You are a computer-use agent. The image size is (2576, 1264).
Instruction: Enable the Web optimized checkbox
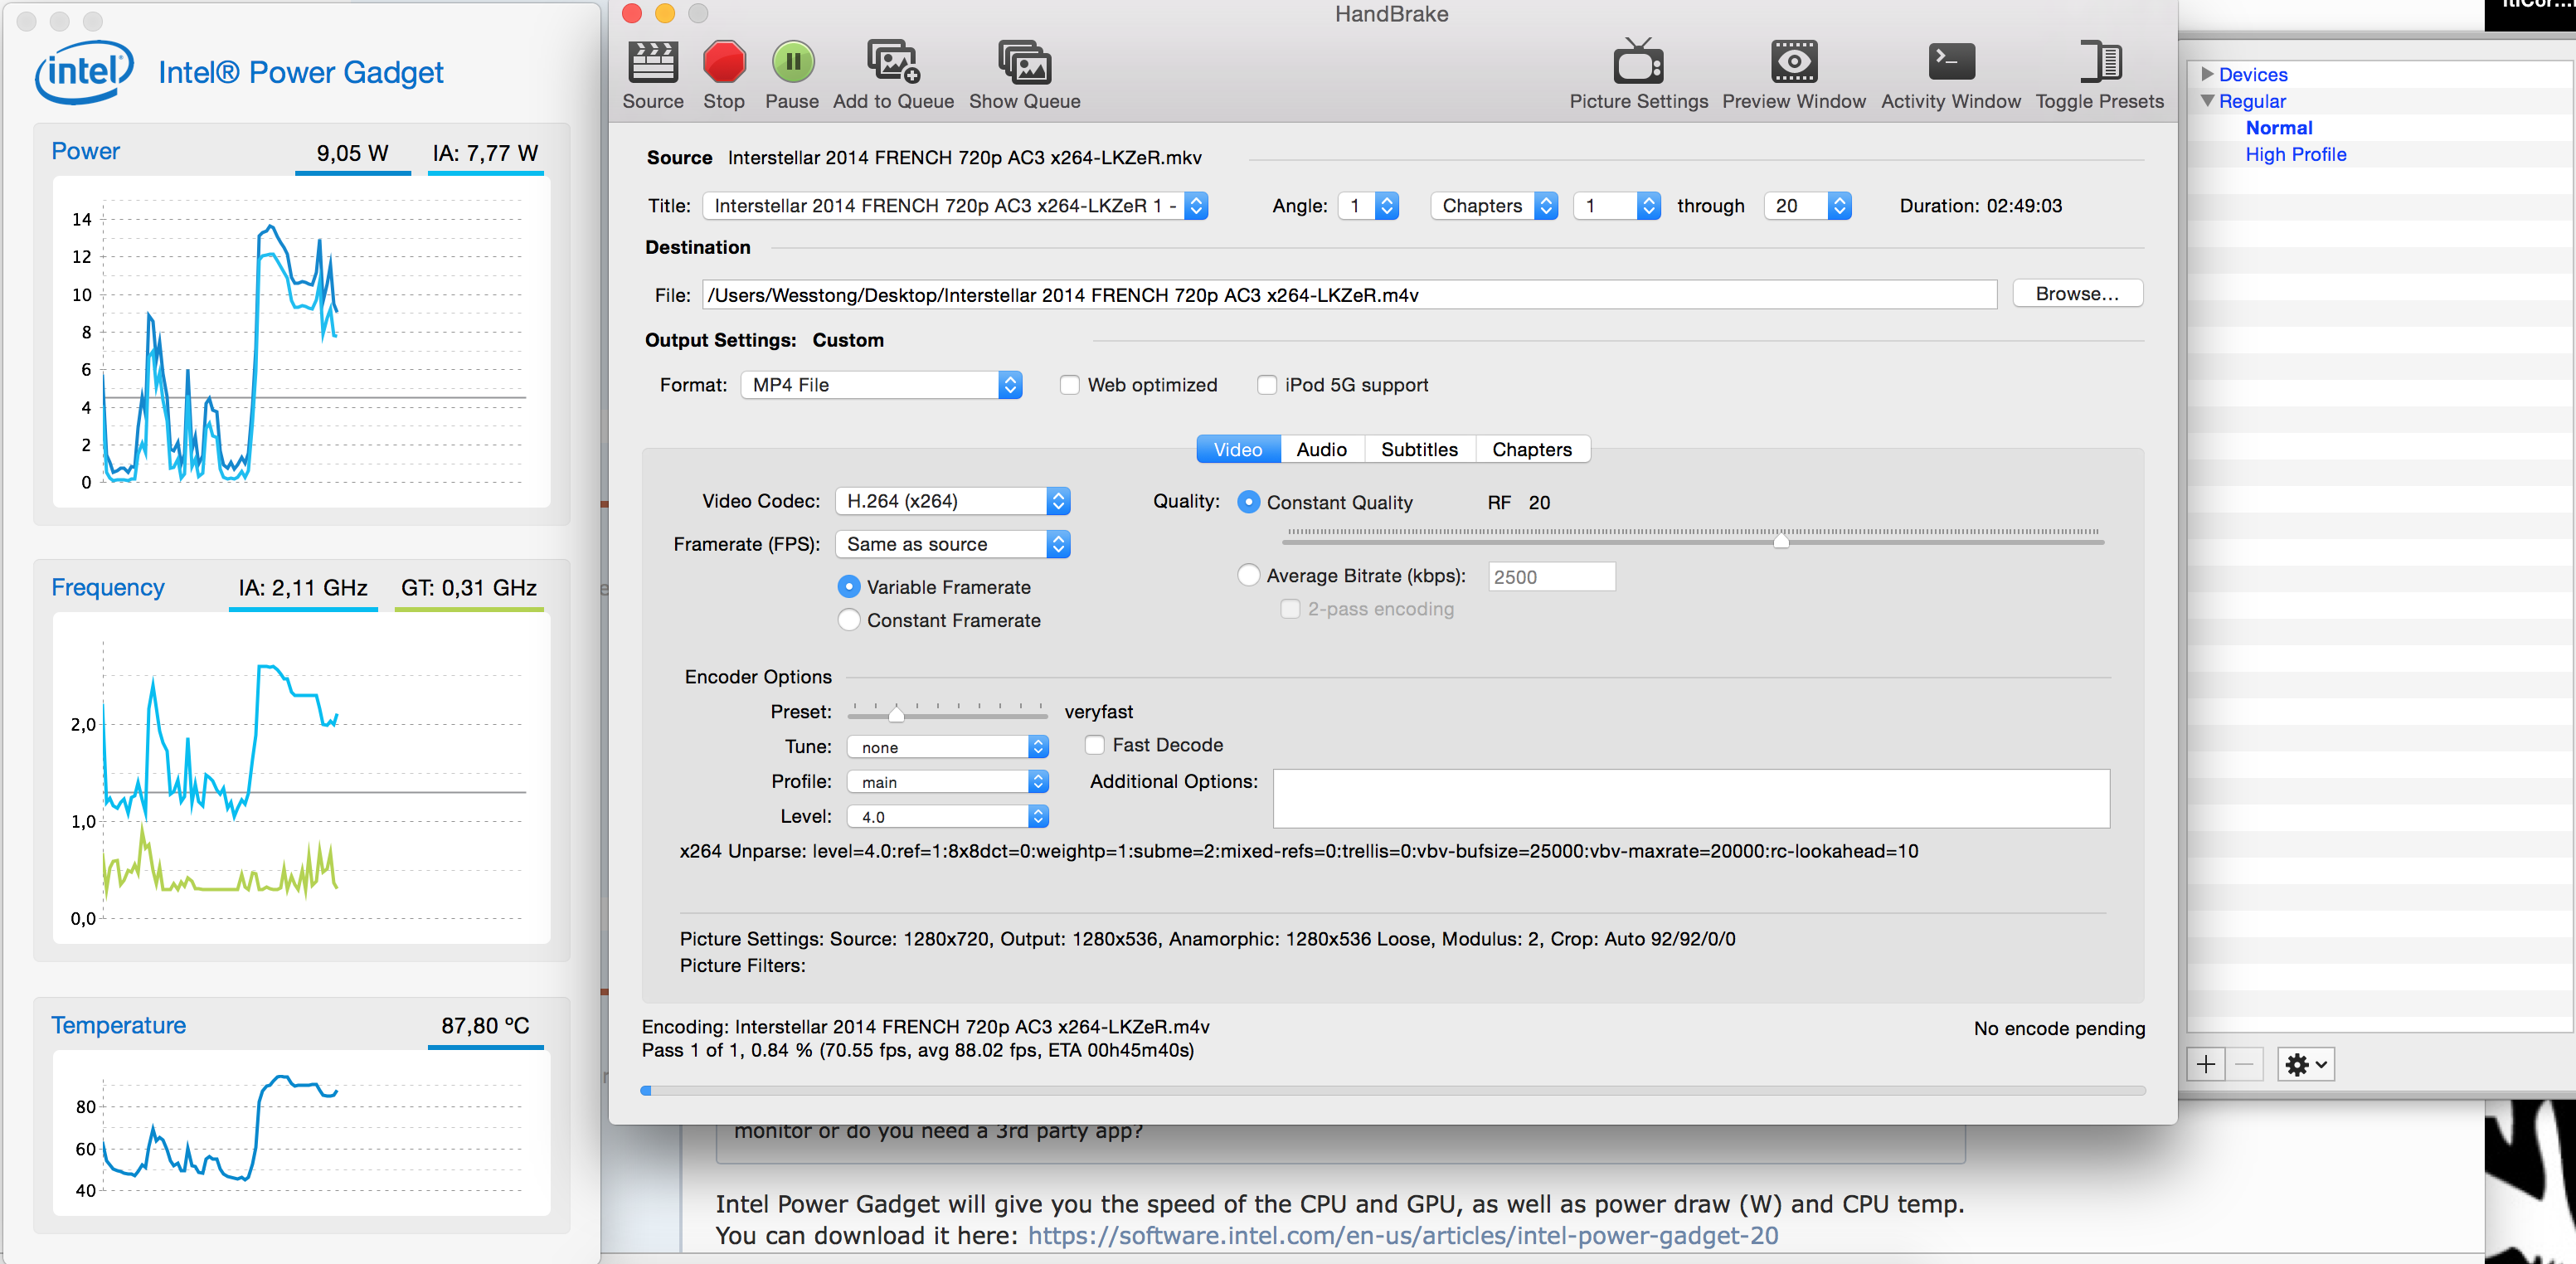tap(1069, 385)
